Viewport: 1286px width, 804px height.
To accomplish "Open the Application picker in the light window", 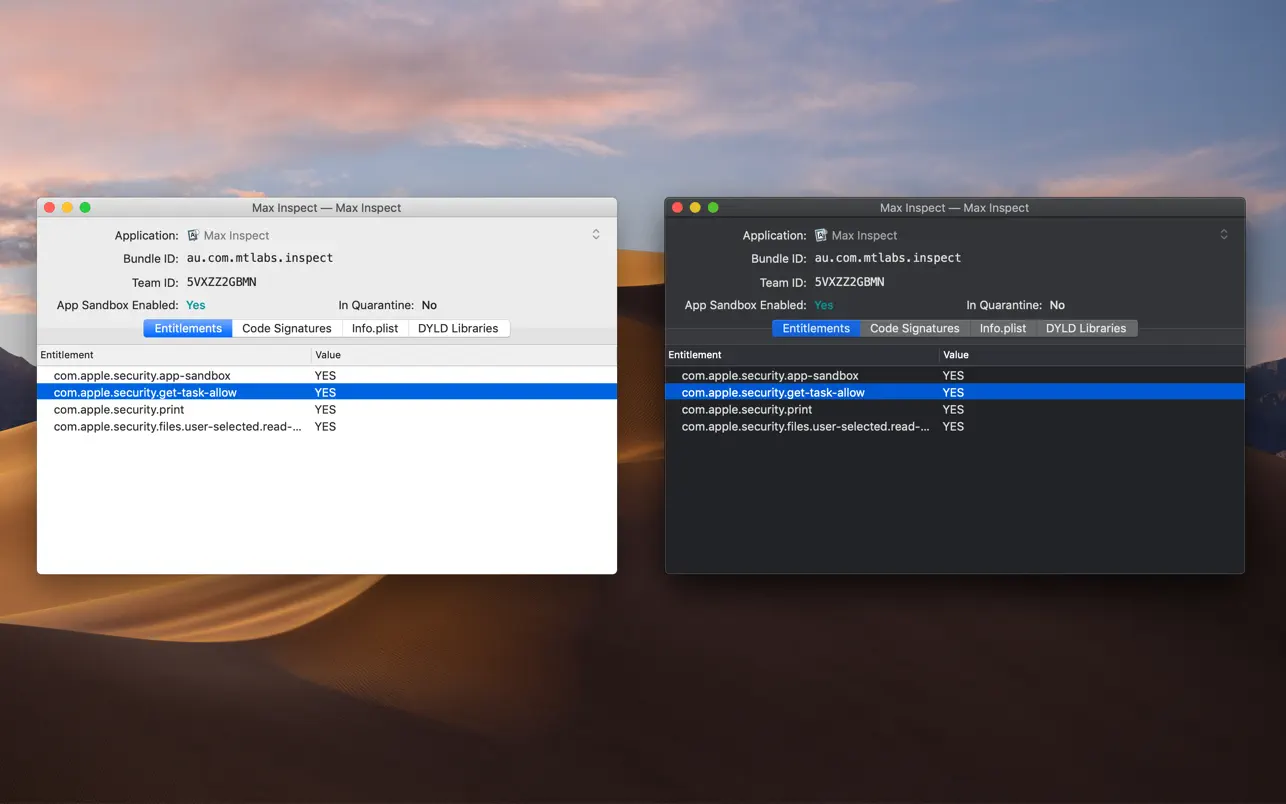I will tap(595, 234).
